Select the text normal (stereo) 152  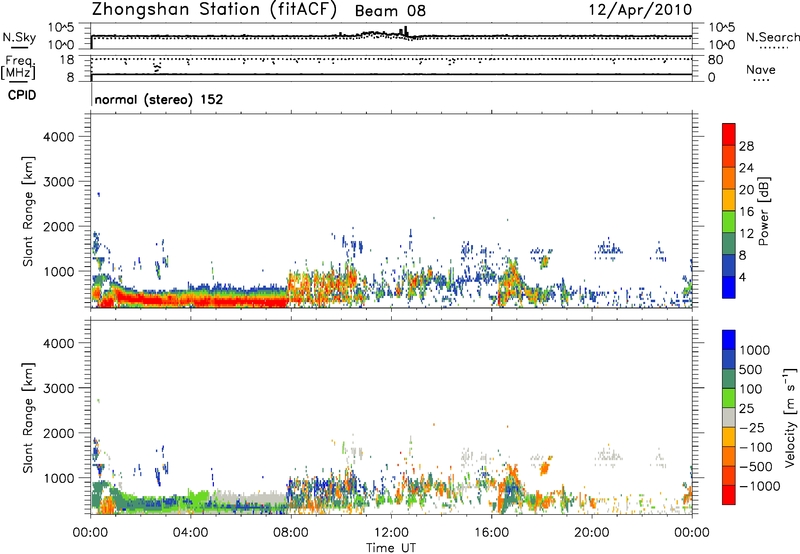click(x=159, y=99)
